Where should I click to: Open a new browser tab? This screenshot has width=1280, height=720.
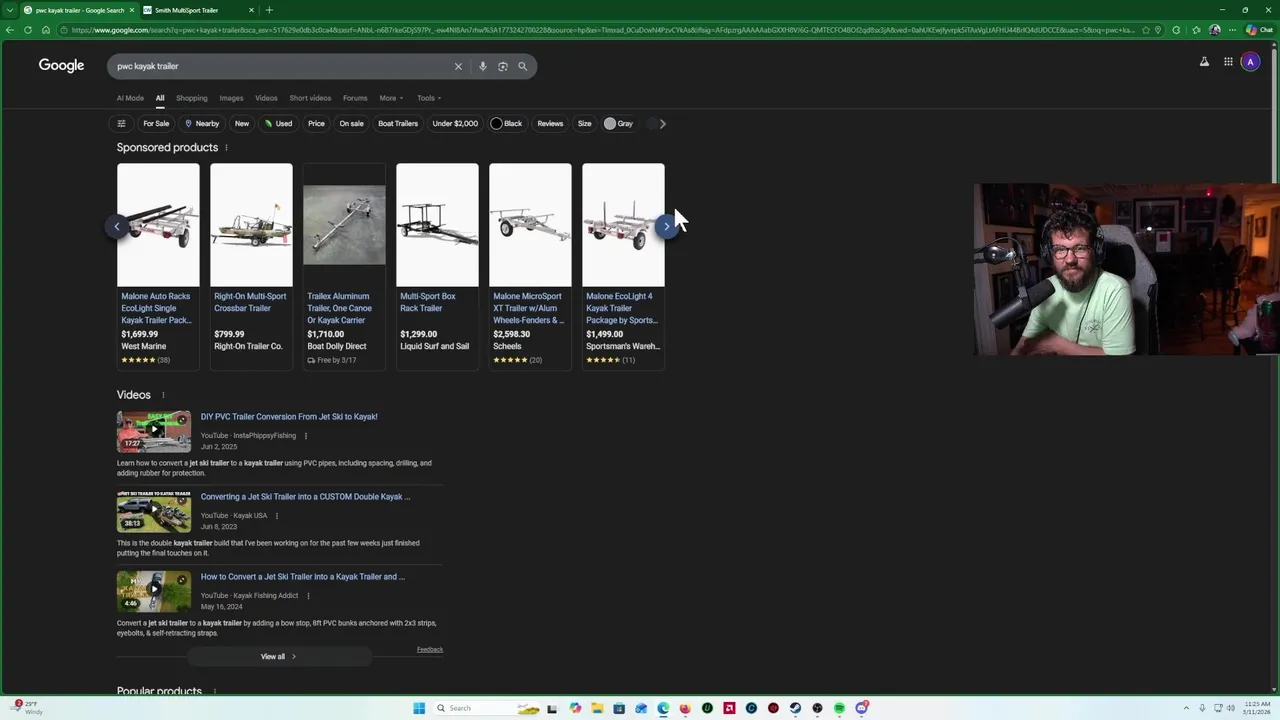click(269, 10)
